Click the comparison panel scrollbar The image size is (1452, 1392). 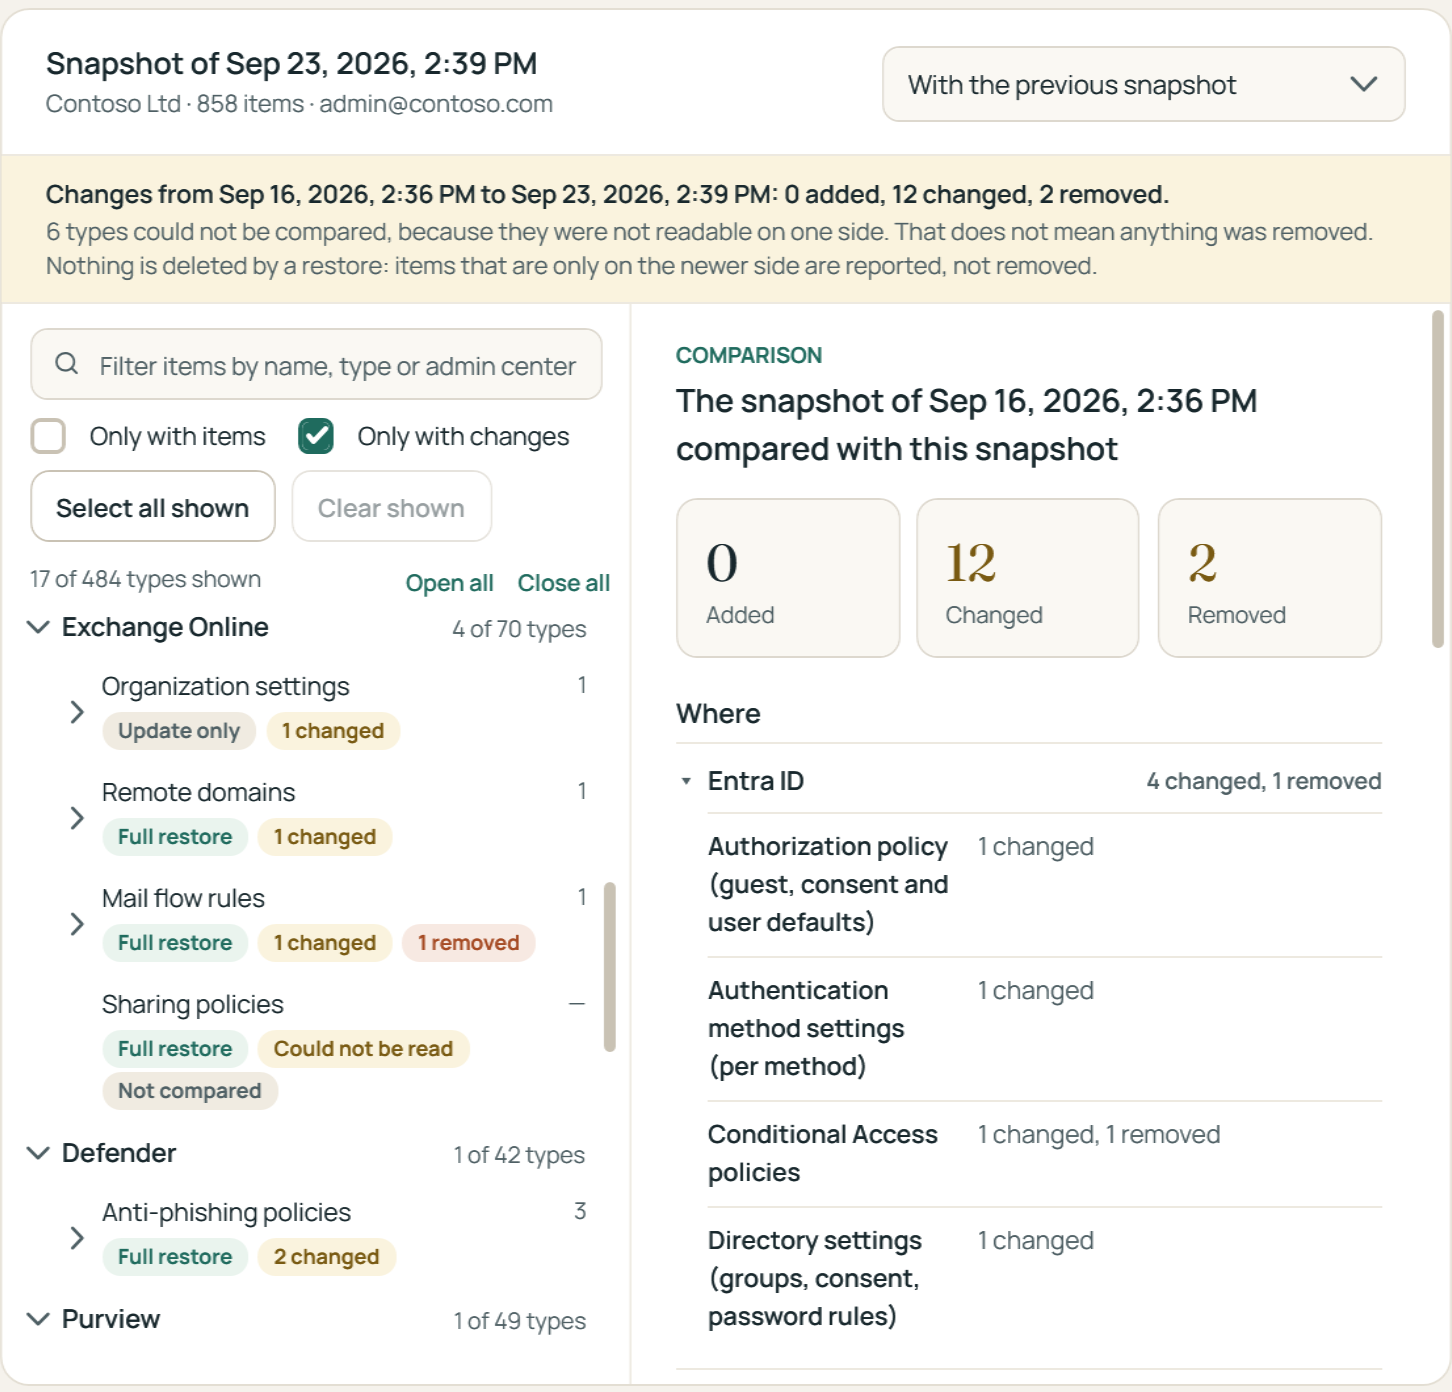tap(1438, 479)
